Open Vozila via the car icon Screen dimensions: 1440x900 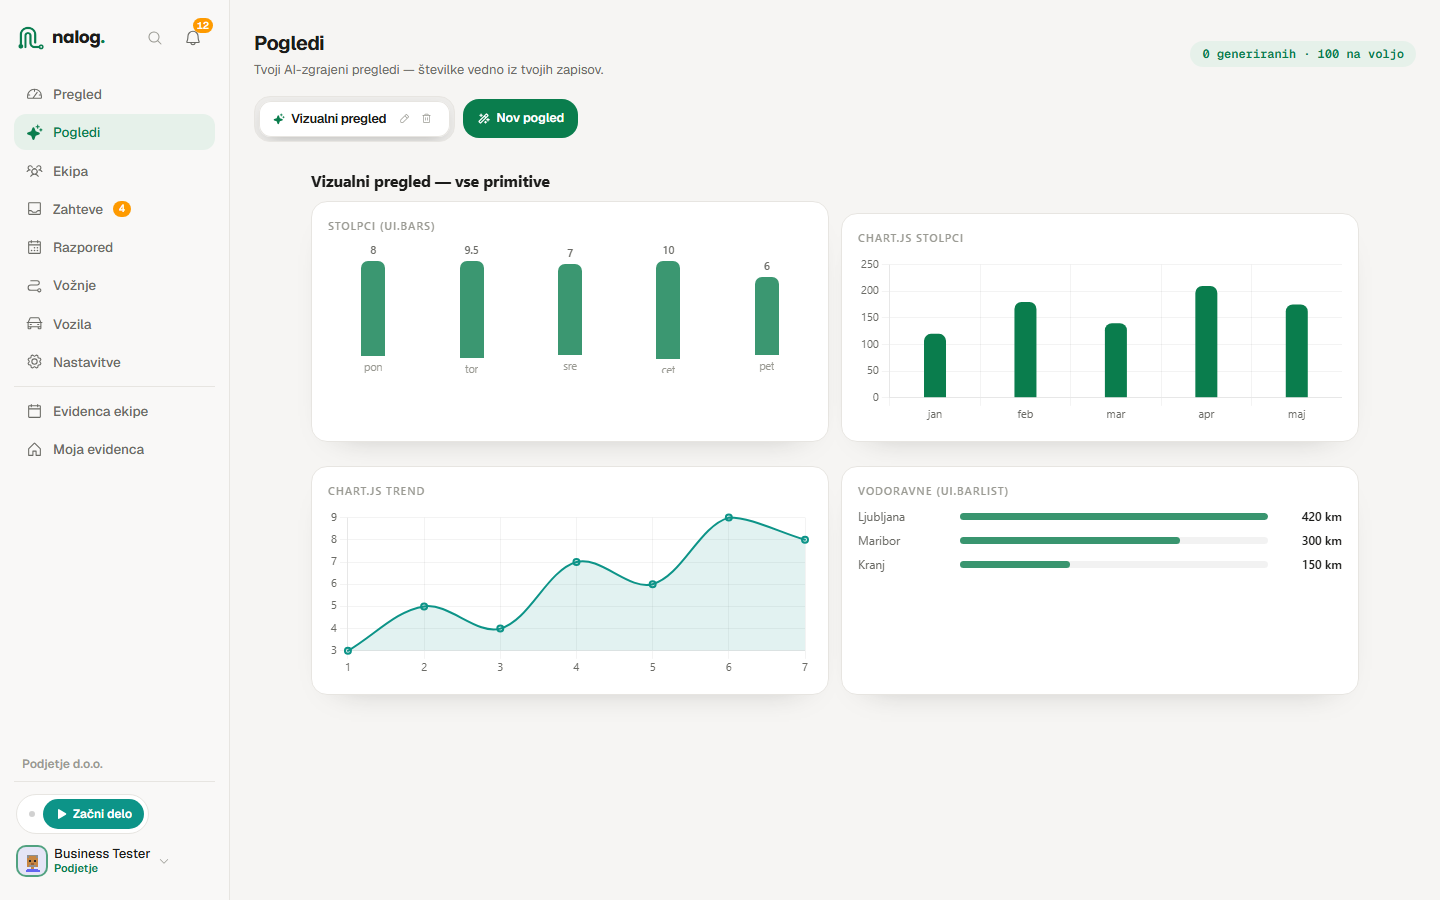coord(34,324)
